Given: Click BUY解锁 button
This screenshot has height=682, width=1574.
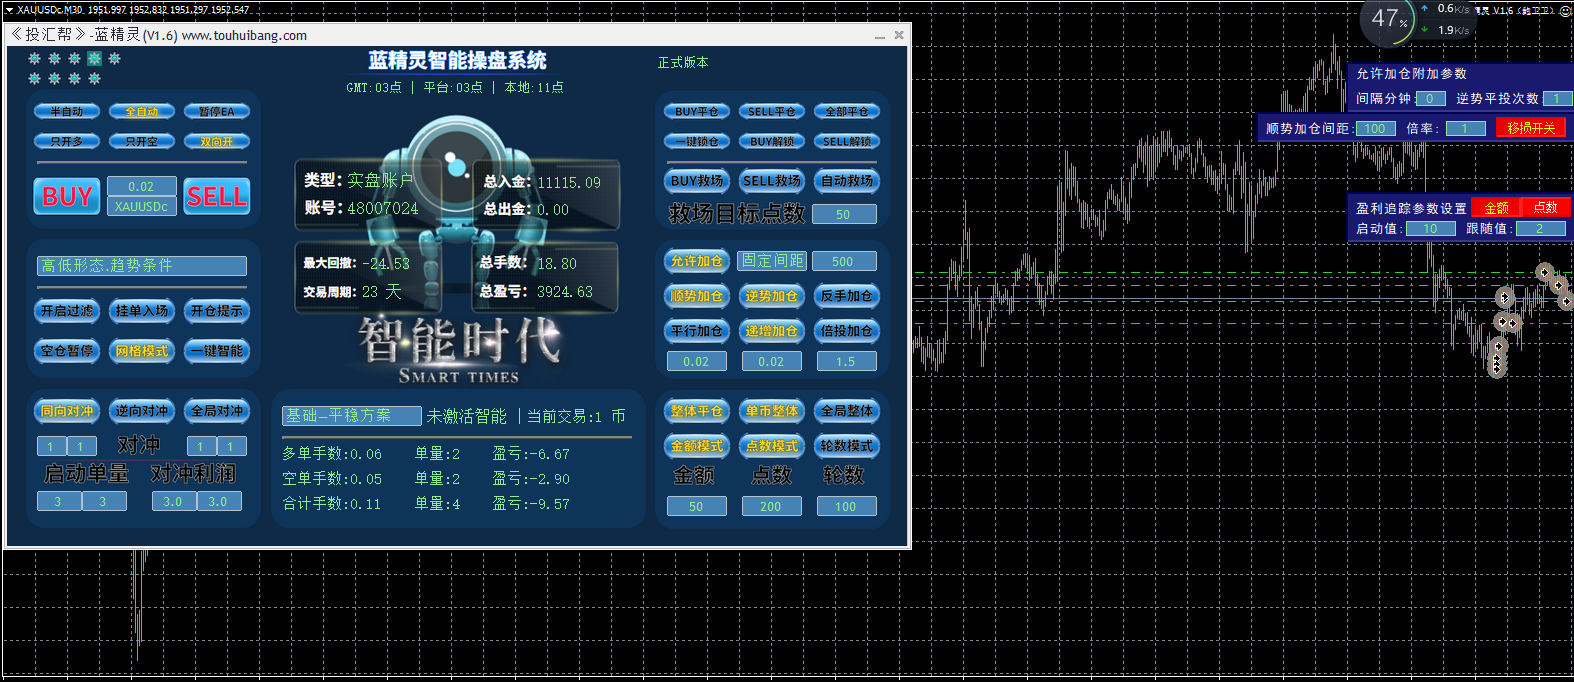Looking at the screenshot, I should (772, 142).
